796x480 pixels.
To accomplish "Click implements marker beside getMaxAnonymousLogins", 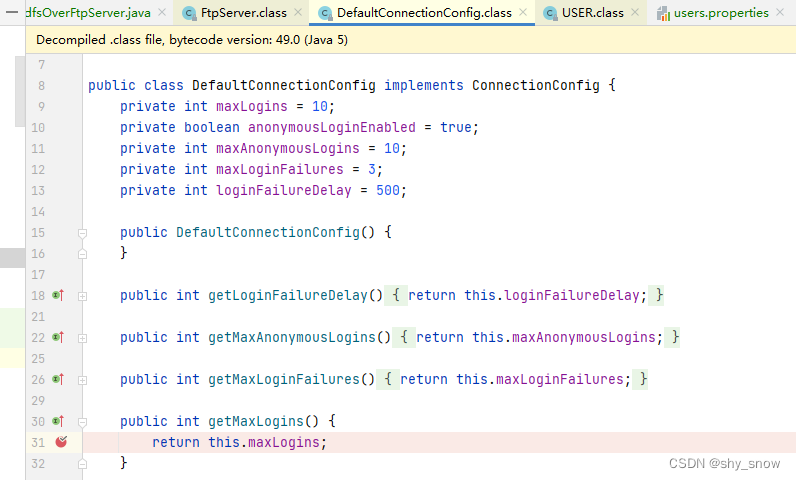I will tap(58, 338).
